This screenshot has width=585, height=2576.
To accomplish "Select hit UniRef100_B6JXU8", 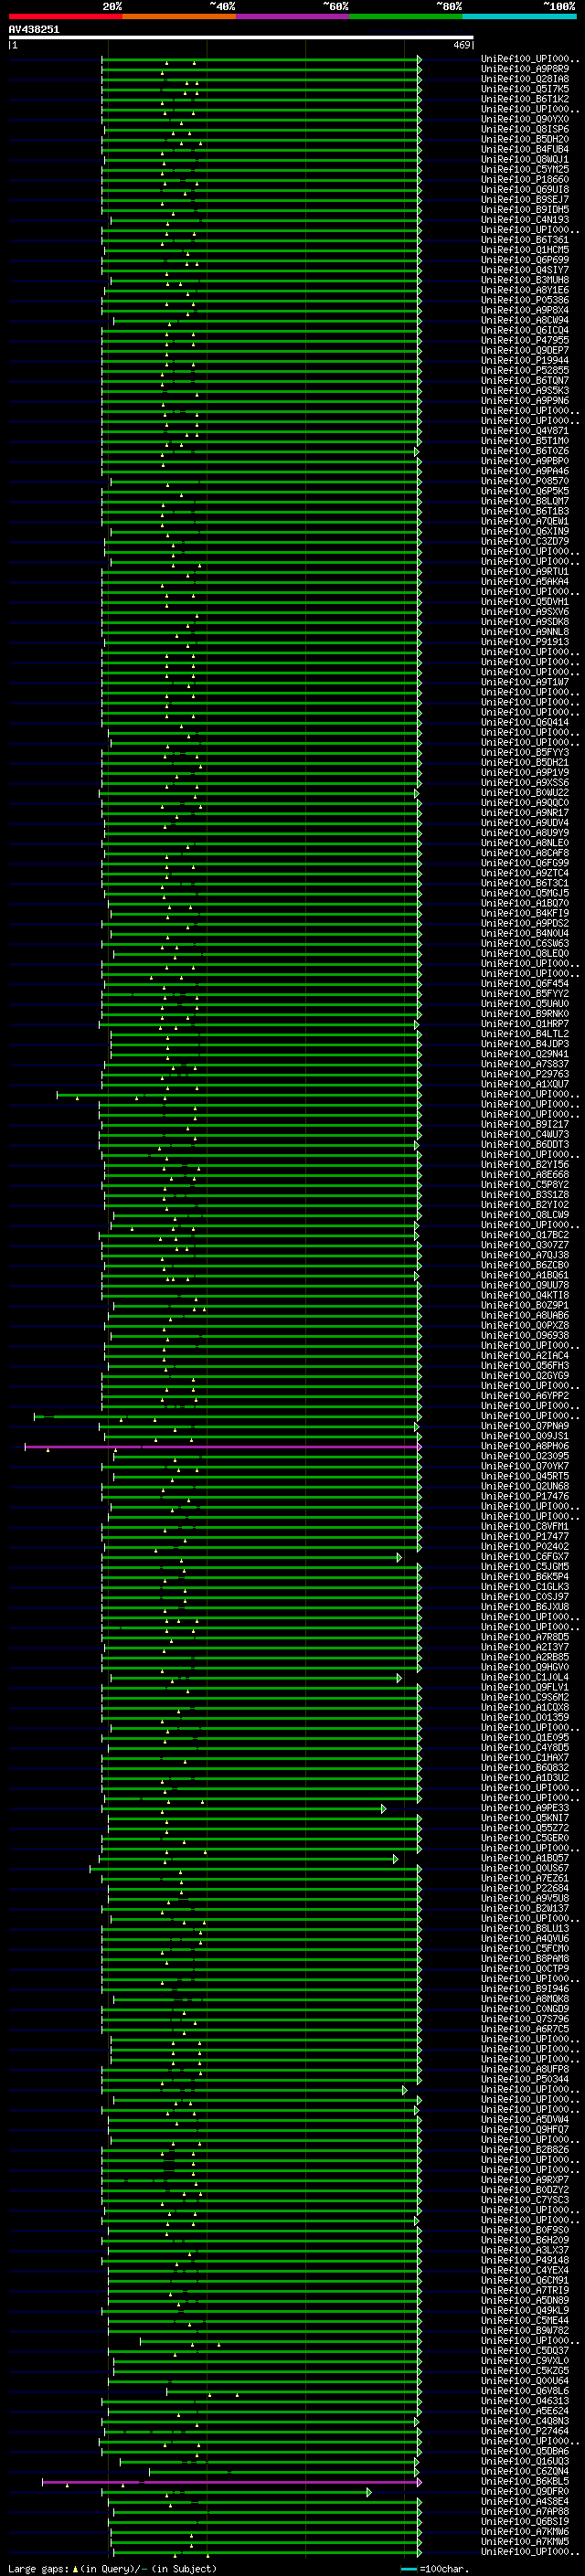I will (x=525, y=1606).
